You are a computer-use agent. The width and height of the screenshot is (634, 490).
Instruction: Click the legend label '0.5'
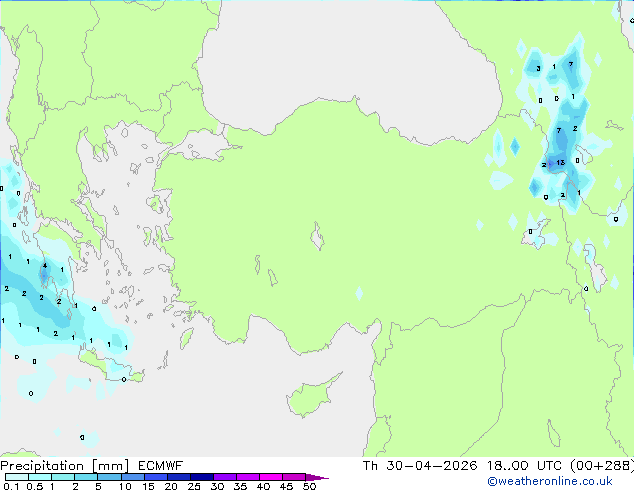coord(35,486)
